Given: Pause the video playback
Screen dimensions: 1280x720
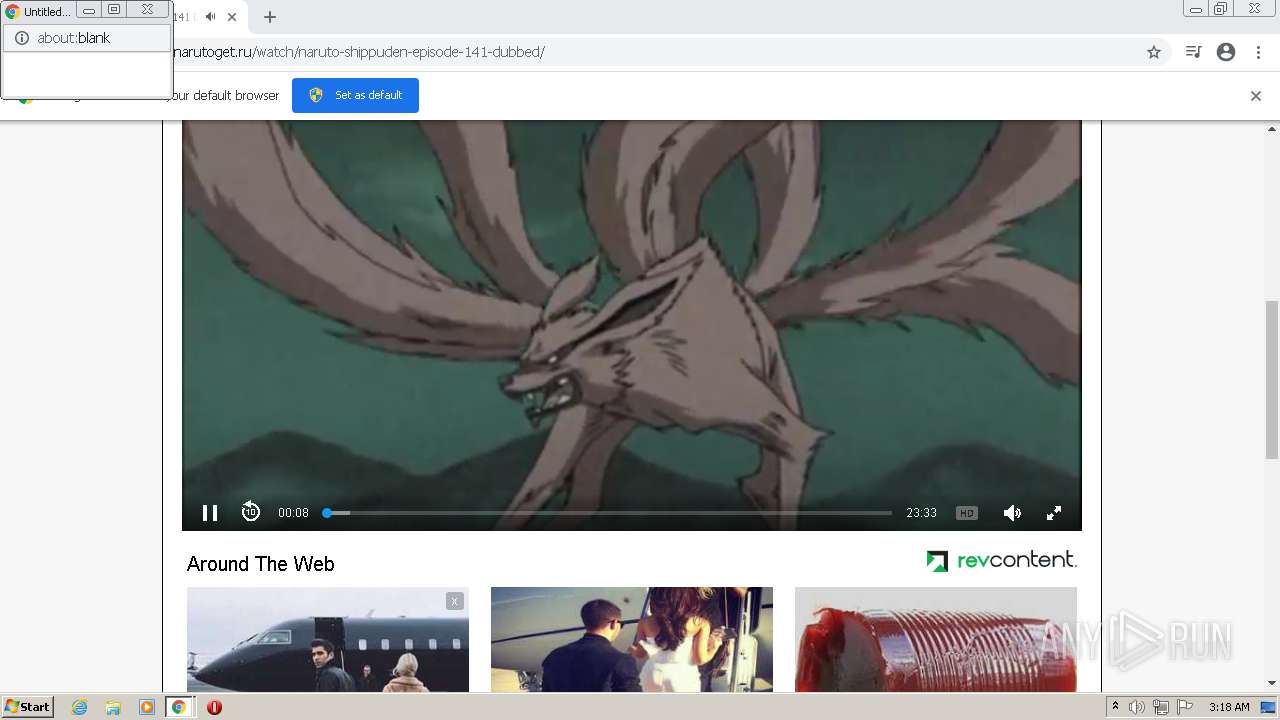Looking at the screenshot, I should coord(210,513).
